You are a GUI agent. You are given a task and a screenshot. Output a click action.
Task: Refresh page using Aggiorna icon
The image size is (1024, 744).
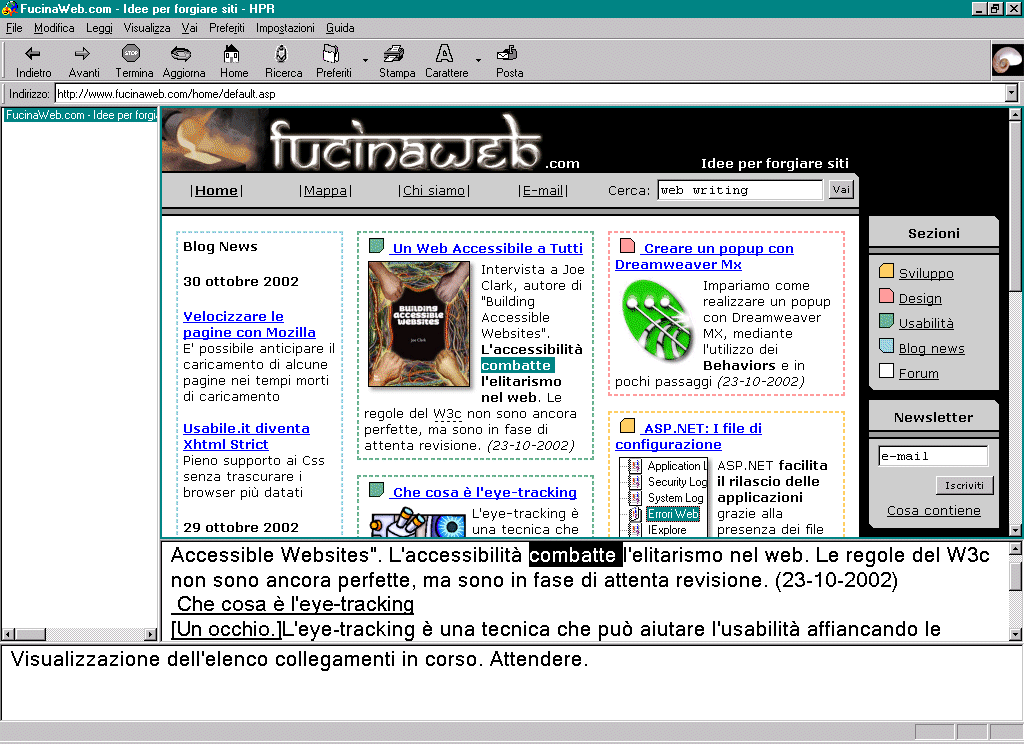182,54
